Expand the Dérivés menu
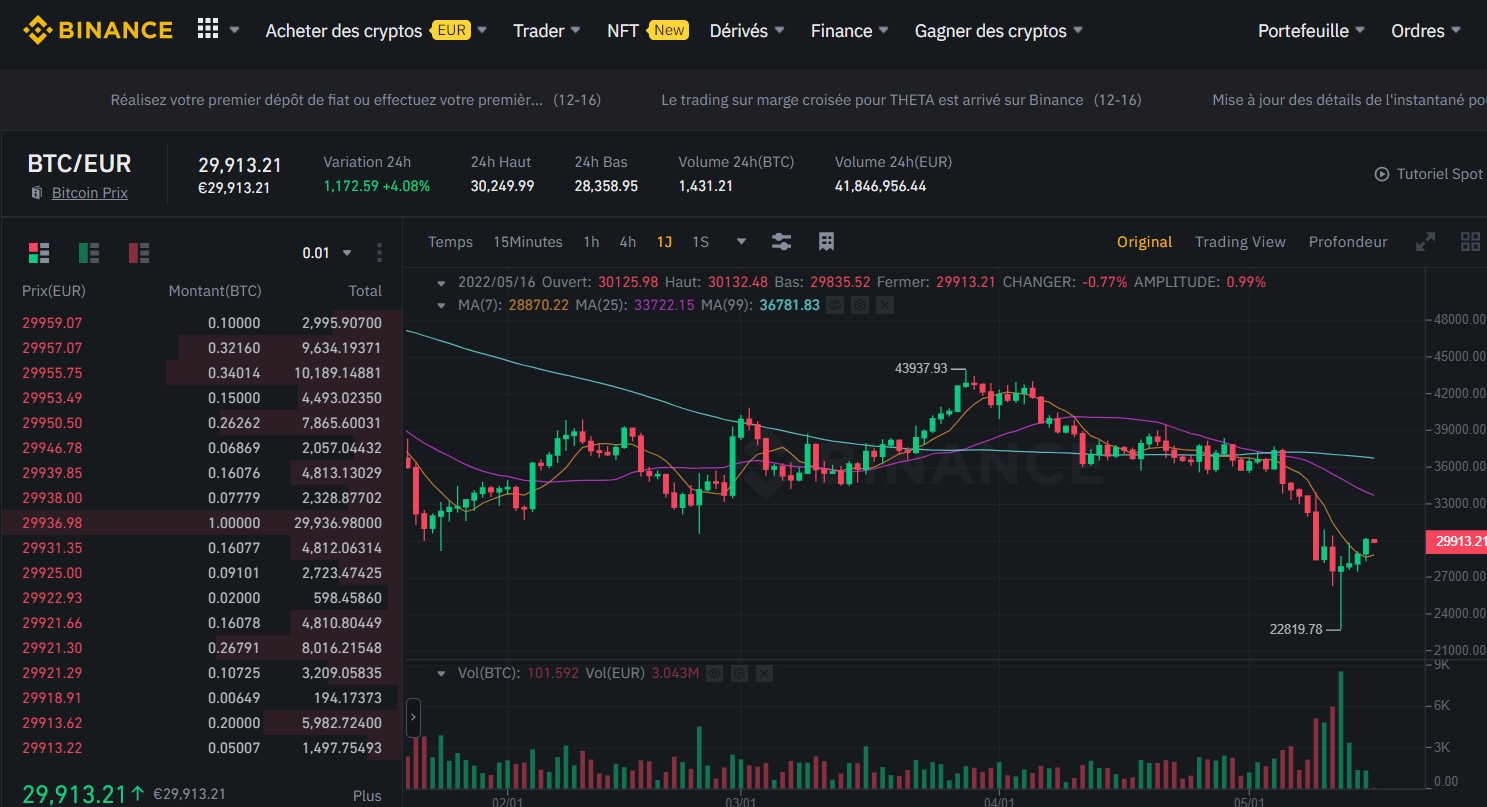 [746, 31]
